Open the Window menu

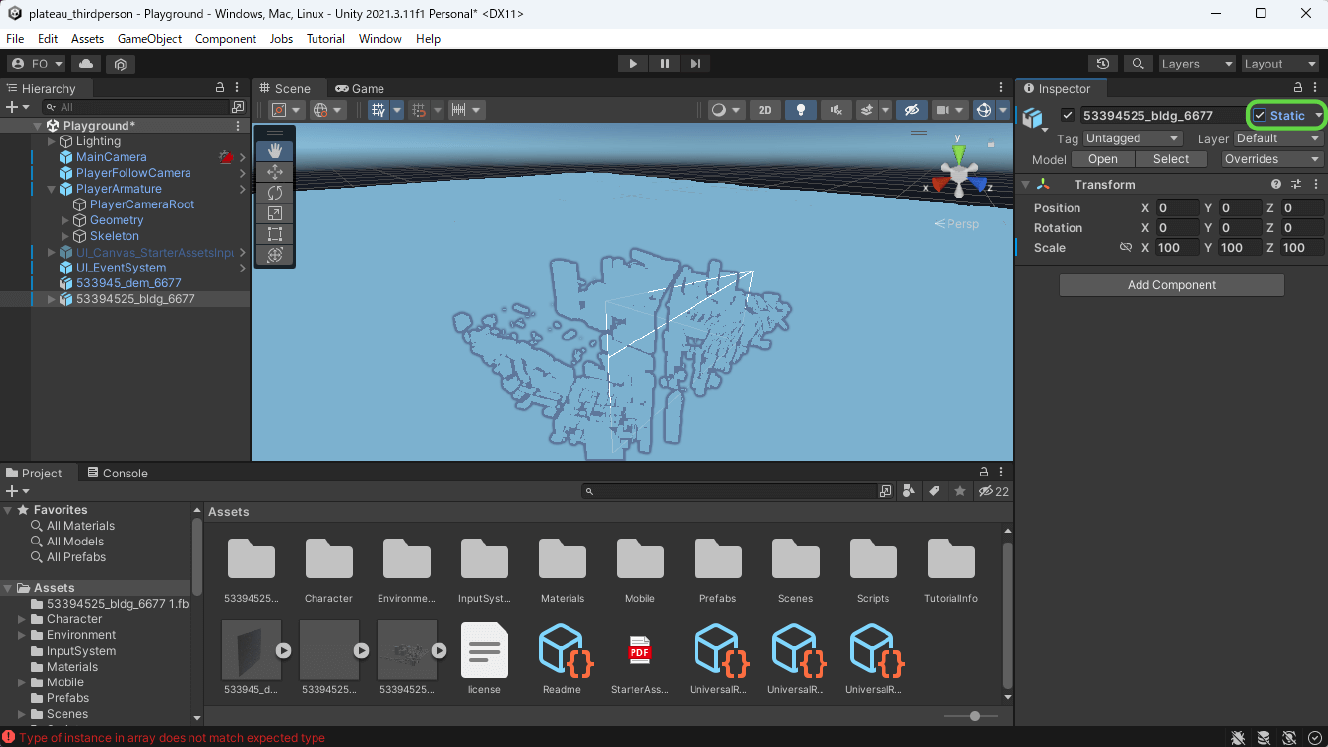[x=380, y=39]
